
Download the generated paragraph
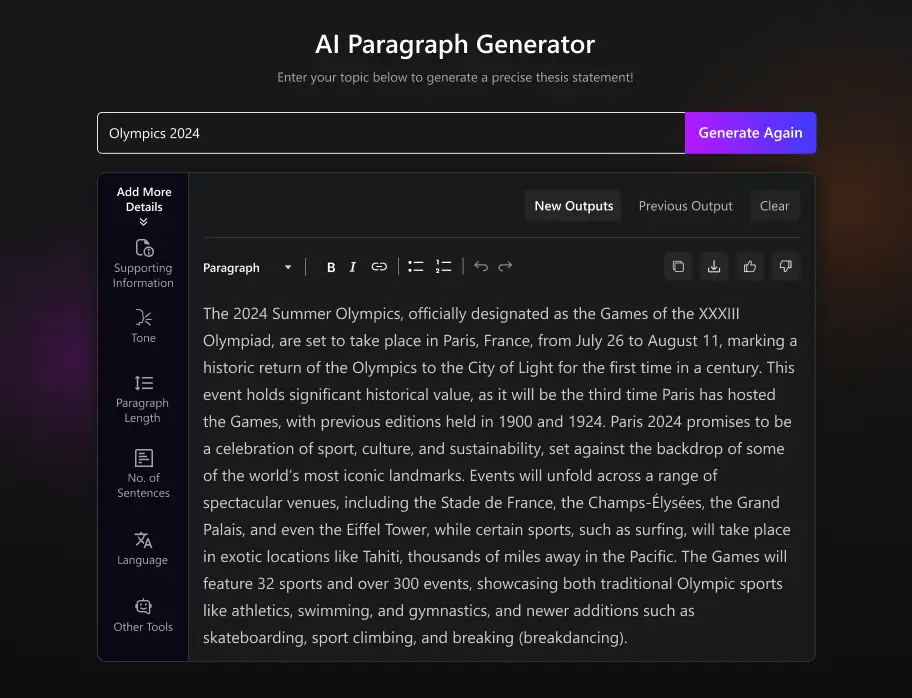pyautogui.click(x=714, y=266)
